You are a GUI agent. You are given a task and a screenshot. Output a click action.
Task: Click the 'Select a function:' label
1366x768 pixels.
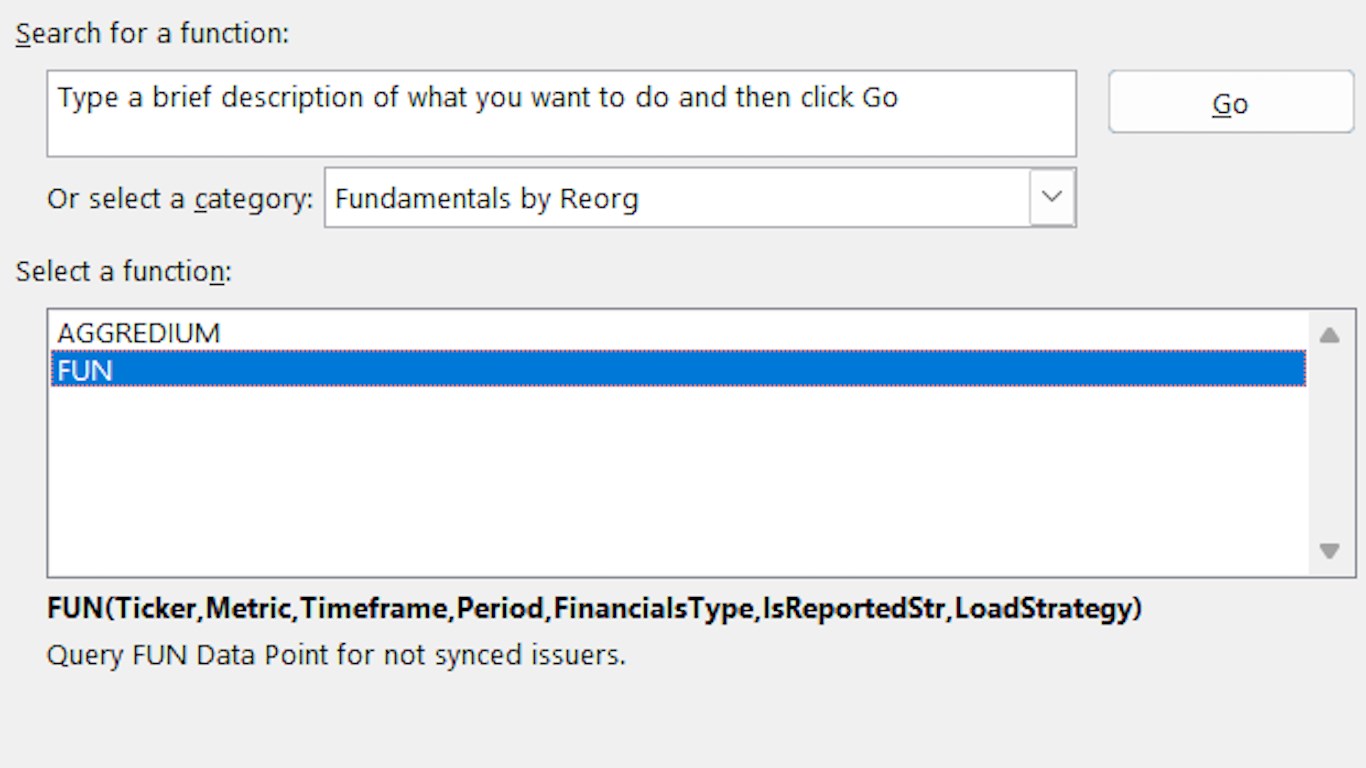(x=123, y=271)
